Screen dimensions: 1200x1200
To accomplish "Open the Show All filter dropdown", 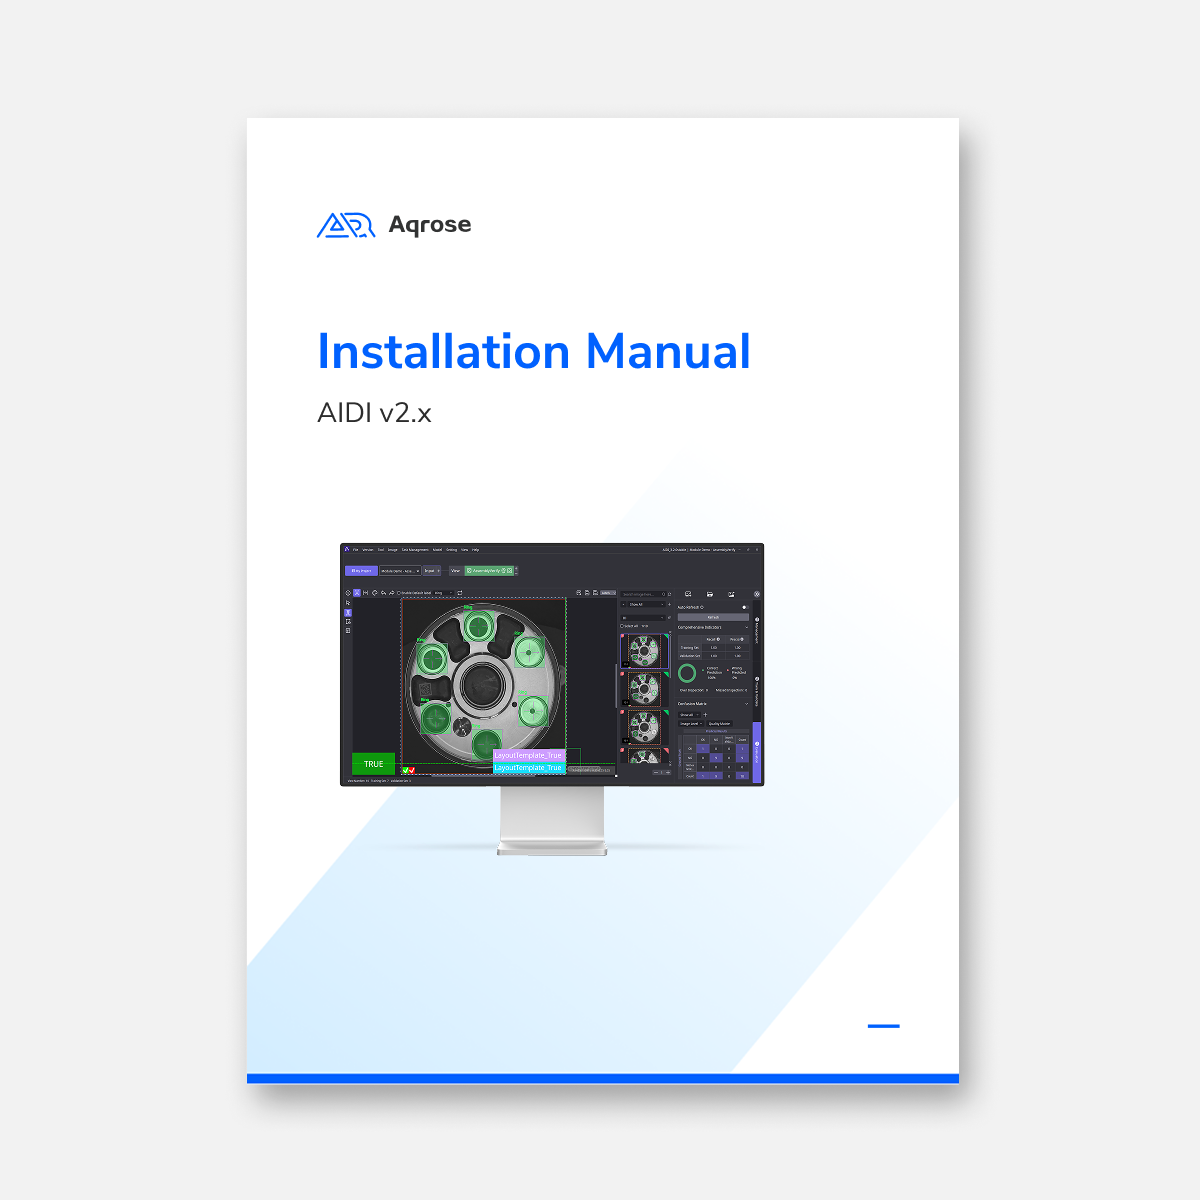I will pyautogui.click(x=644, y=605).
